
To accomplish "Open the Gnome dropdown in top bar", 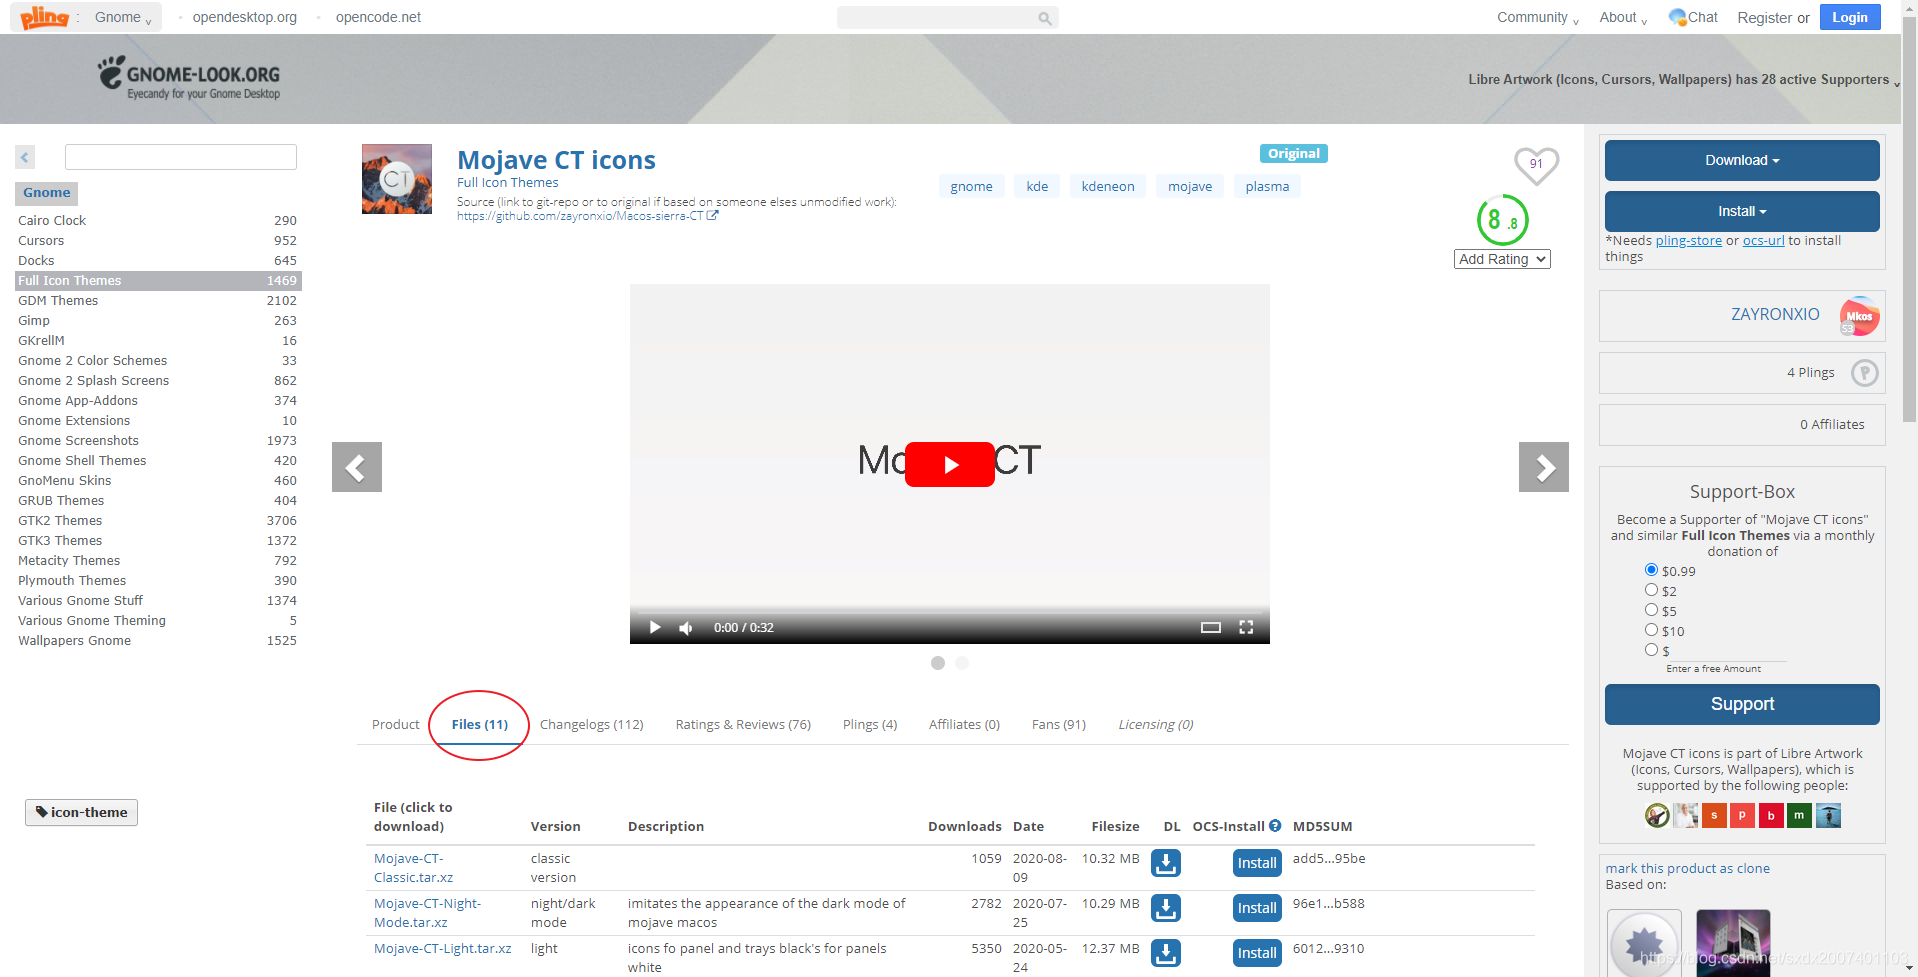I will point(123,17).
